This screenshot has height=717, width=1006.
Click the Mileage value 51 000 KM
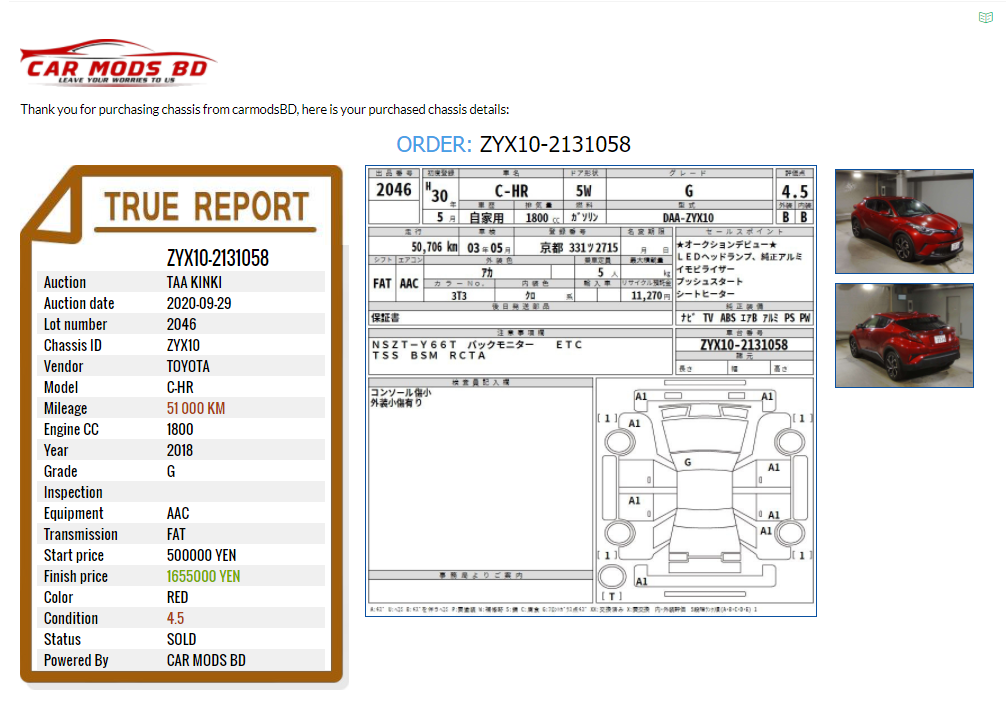(196, 409)
